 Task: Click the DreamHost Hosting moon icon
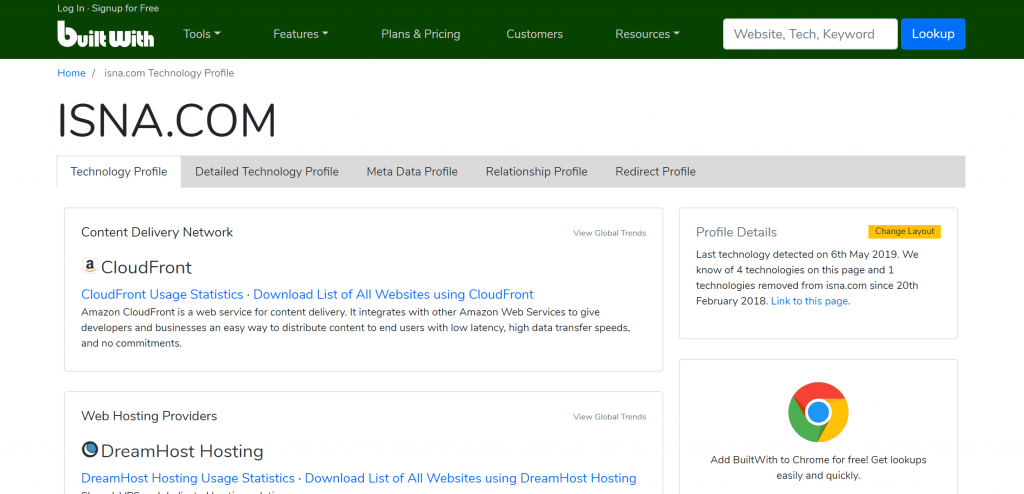point(89,450)
